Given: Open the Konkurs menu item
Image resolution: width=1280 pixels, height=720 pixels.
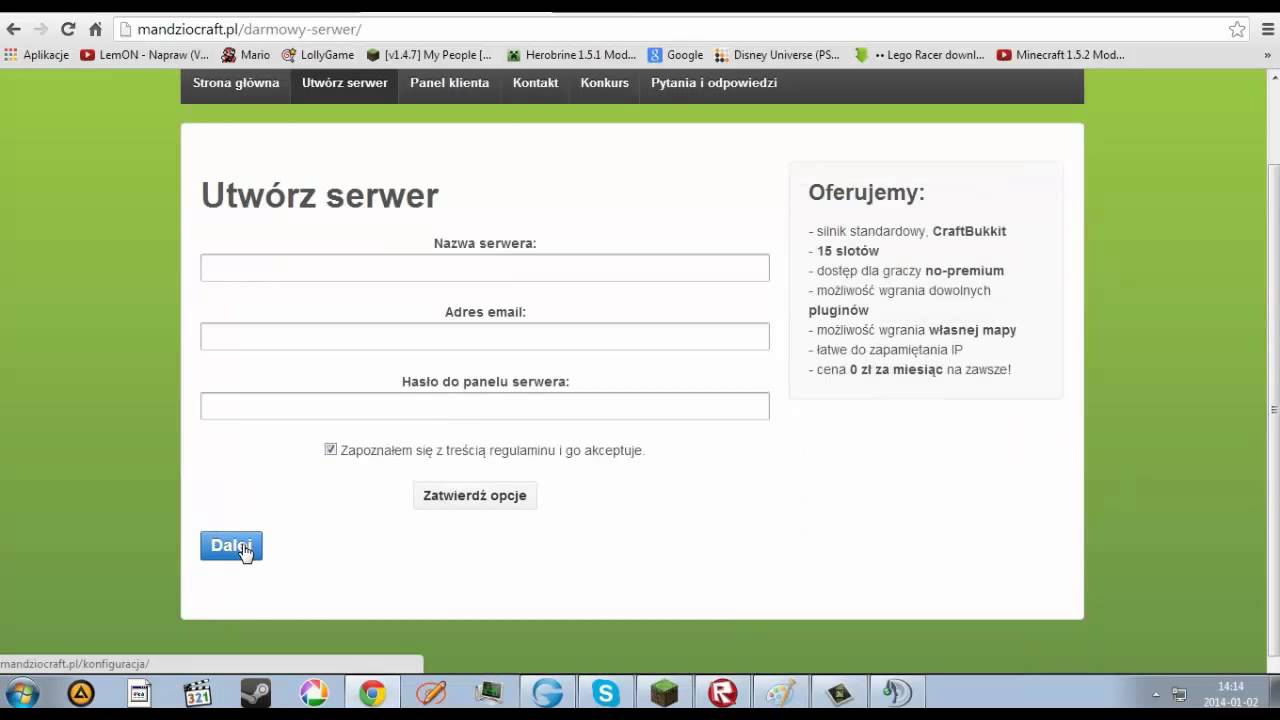Looking at the screenshot, I should tap(605, 83).
